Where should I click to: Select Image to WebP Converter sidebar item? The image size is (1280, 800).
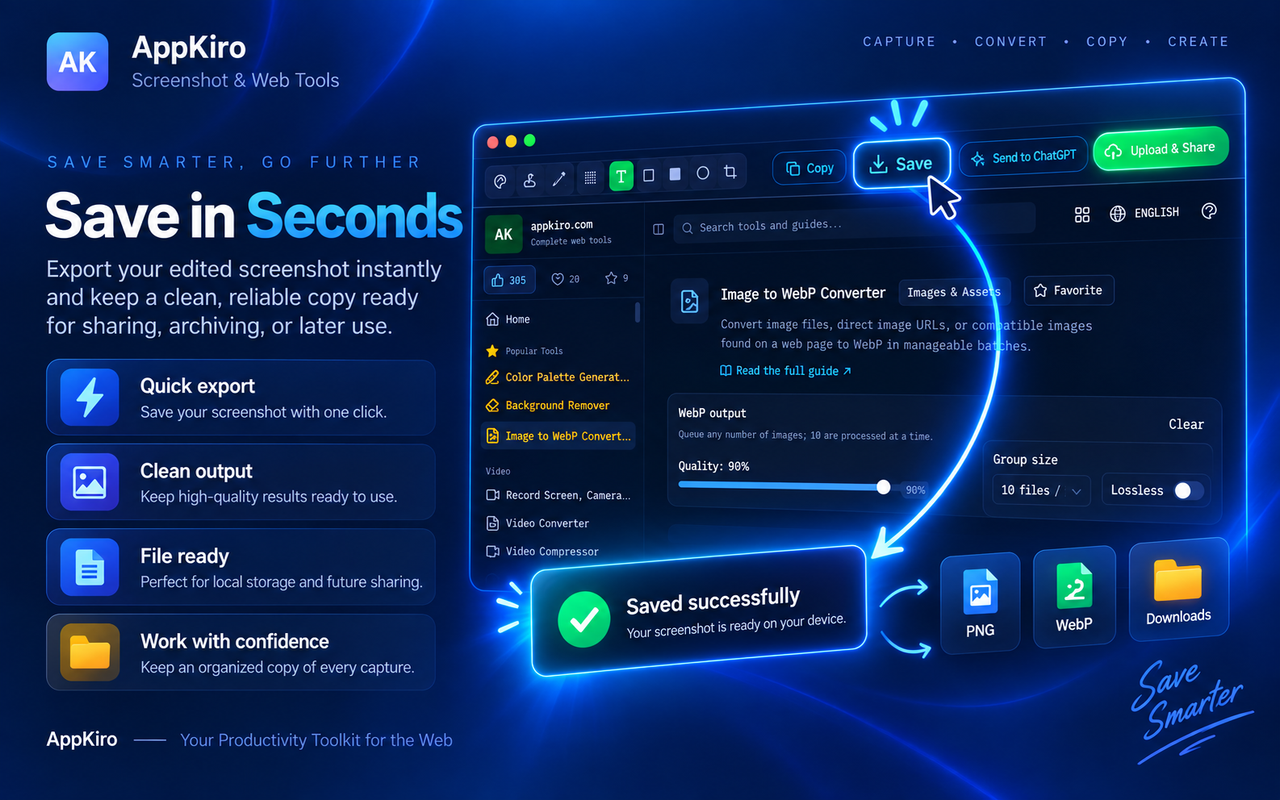pos(559,436)
